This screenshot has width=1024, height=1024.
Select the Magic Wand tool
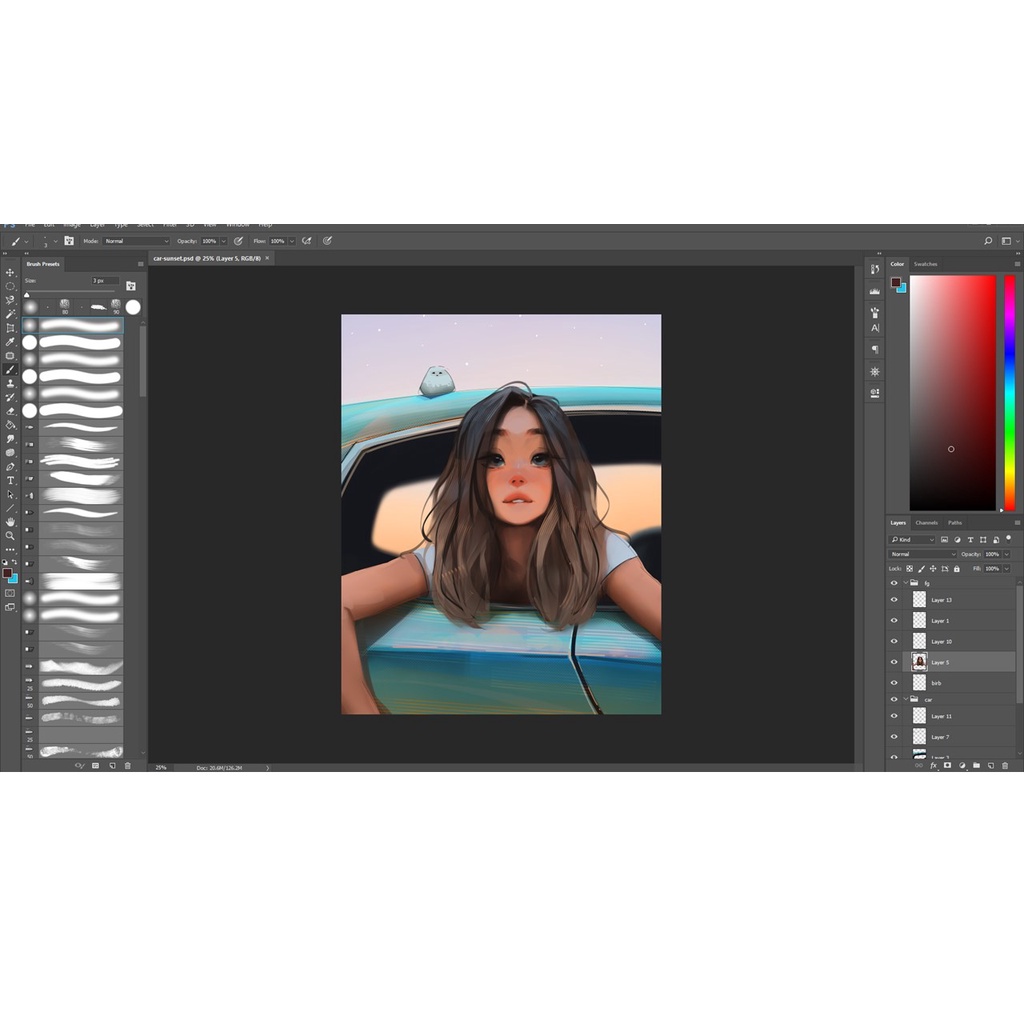click(x=11, y=314)
